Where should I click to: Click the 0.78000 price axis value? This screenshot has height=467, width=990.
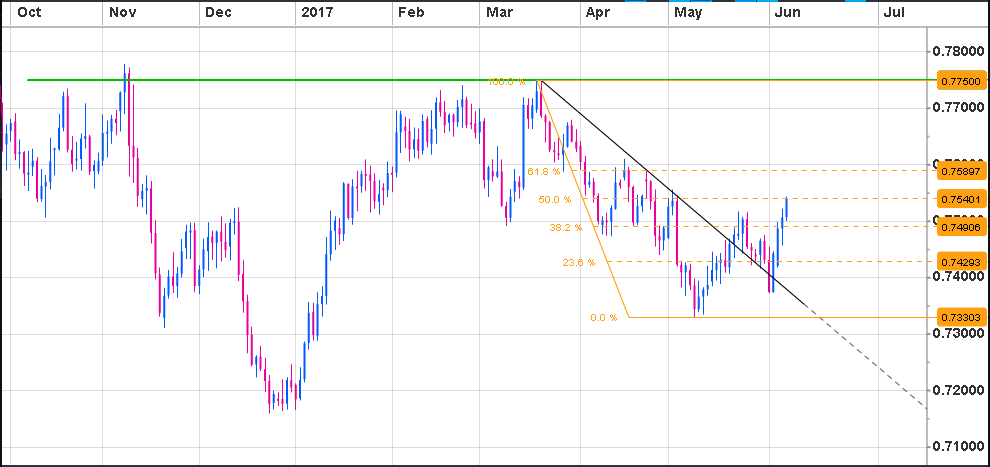(960, 51)
